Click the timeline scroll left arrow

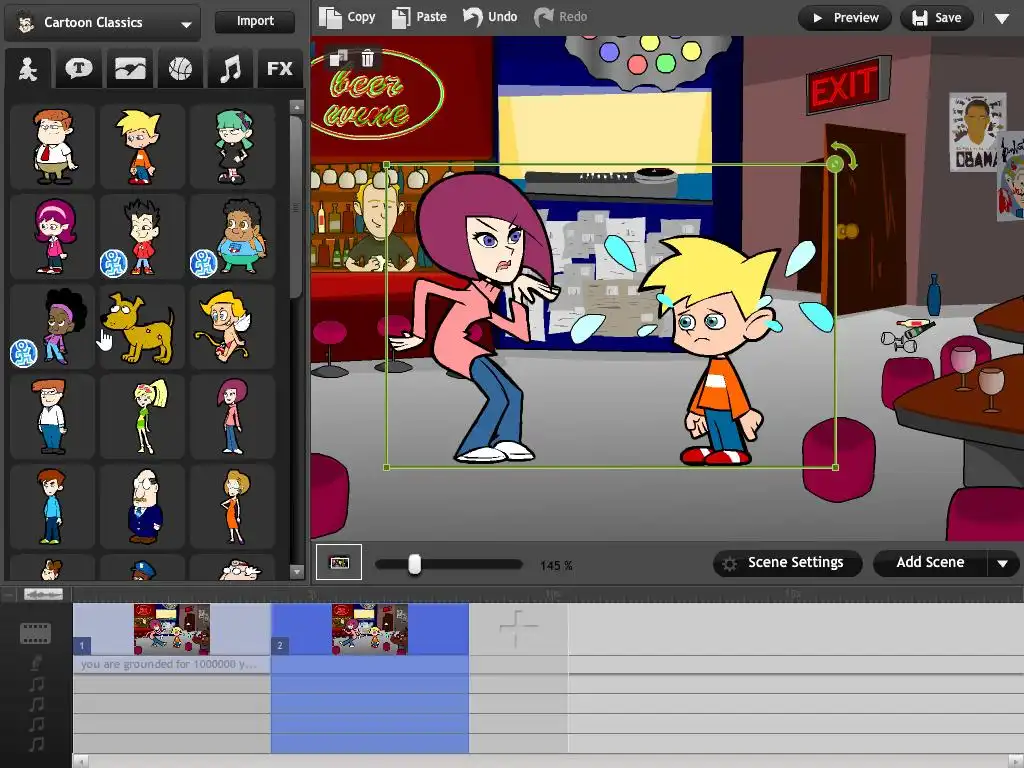click(x=81, y=761)
